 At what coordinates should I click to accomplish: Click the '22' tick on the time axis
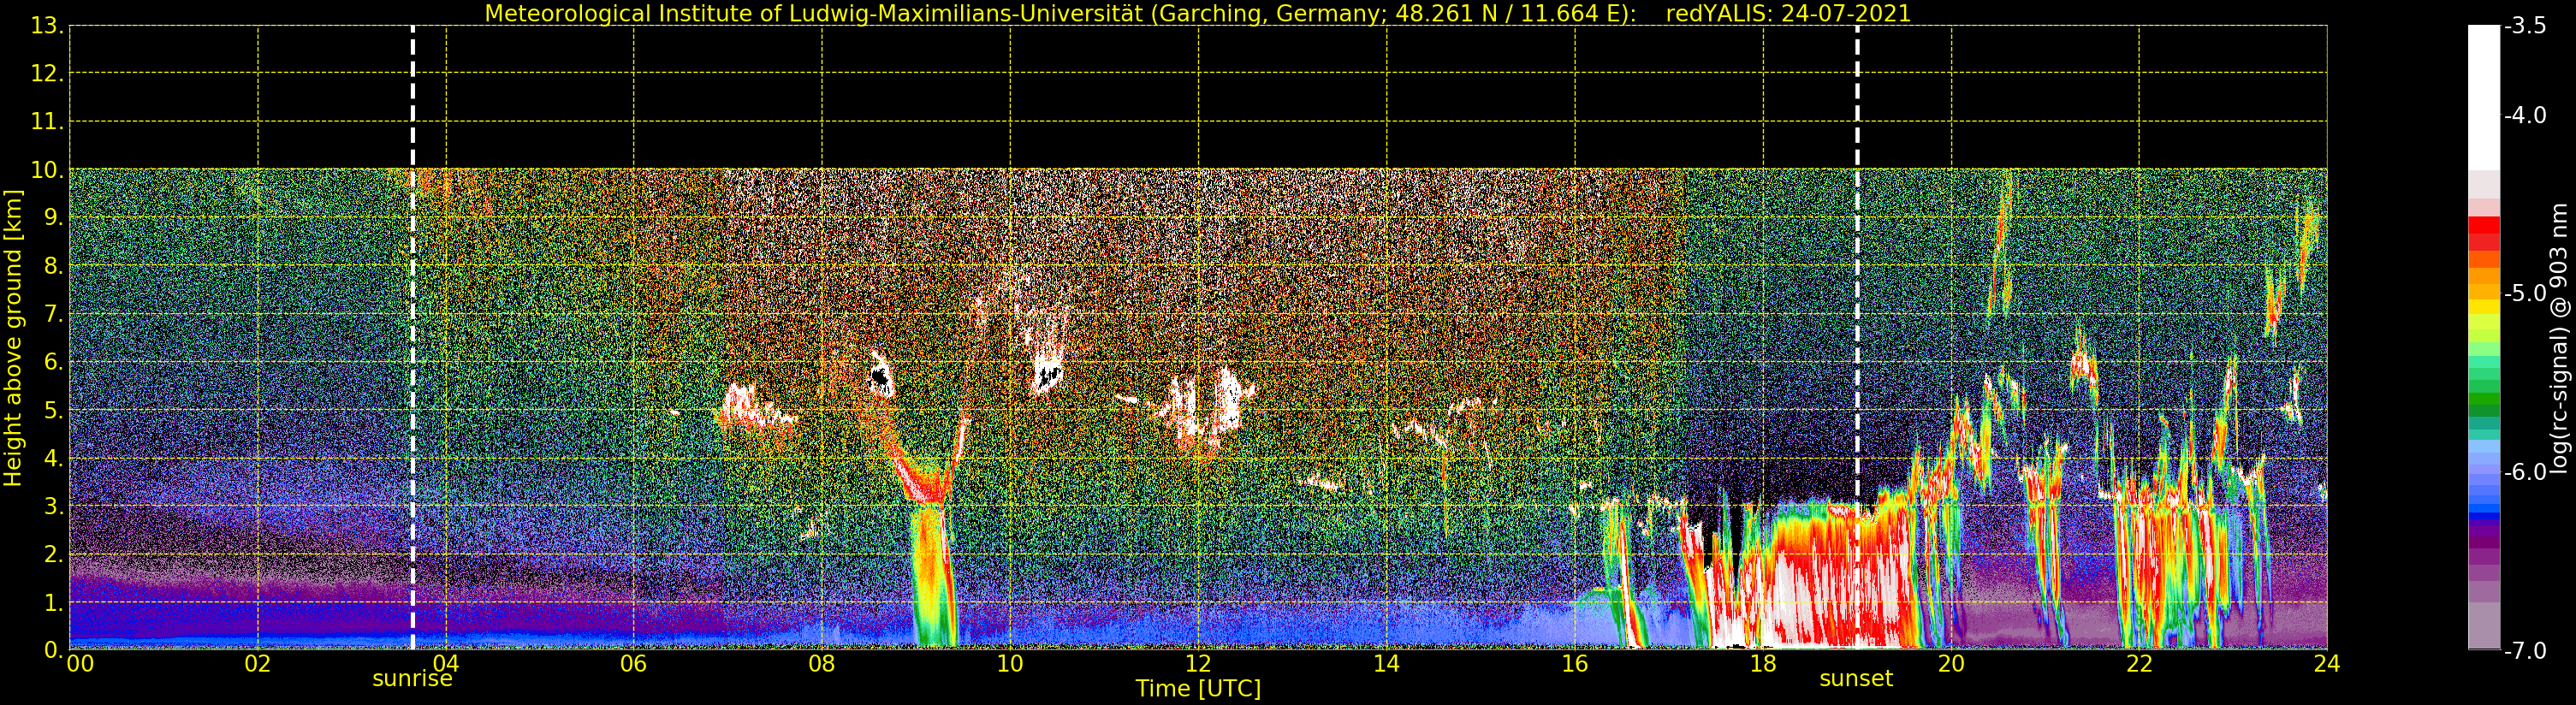[x=2139, y=664]
